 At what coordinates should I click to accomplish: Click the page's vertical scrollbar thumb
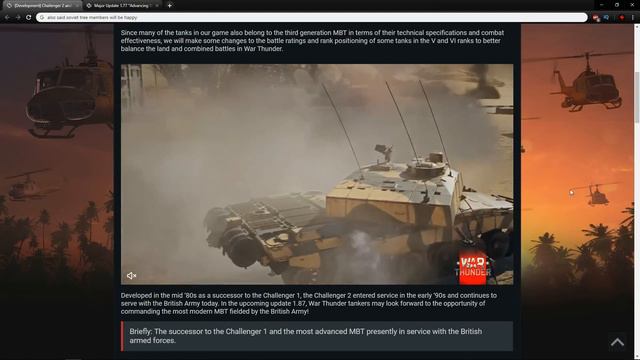pos(637,97)
